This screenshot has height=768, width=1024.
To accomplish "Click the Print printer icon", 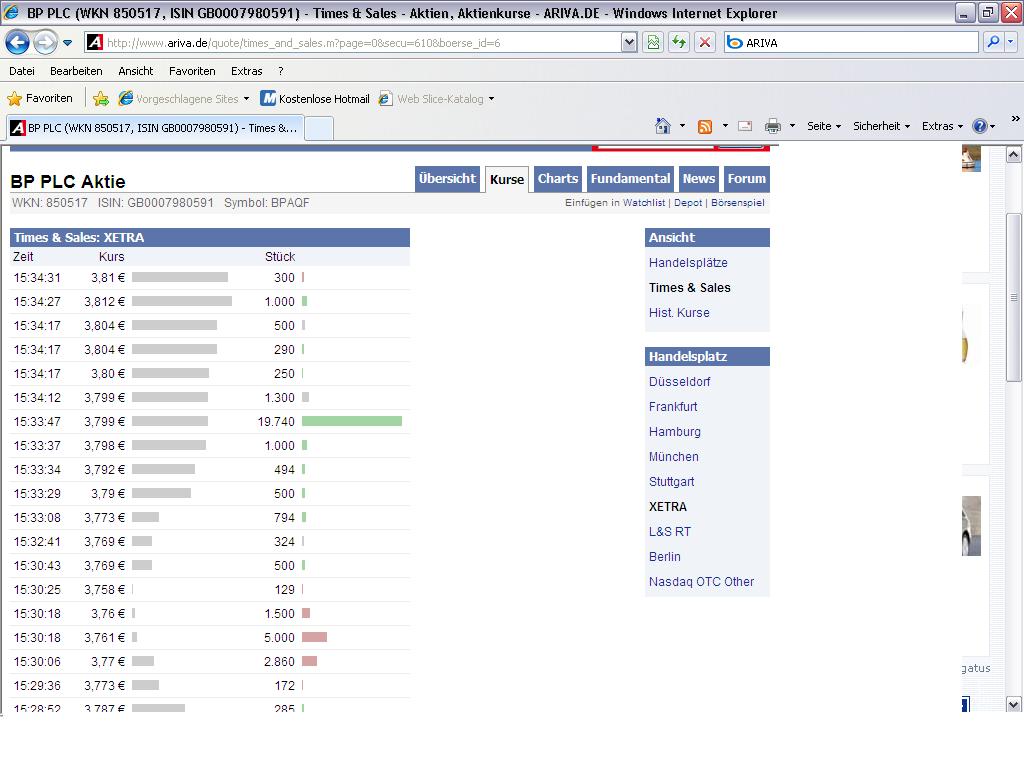I will click(x=773, y=127).
